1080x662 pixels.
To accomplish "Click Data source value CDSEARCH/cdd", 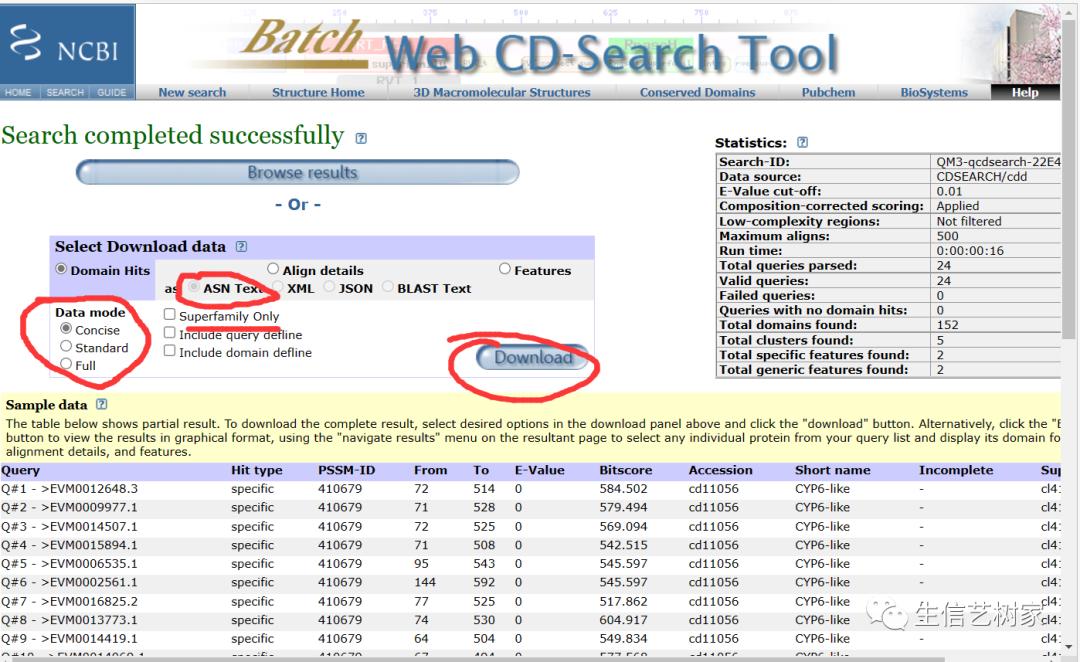I will pos(982,176).
